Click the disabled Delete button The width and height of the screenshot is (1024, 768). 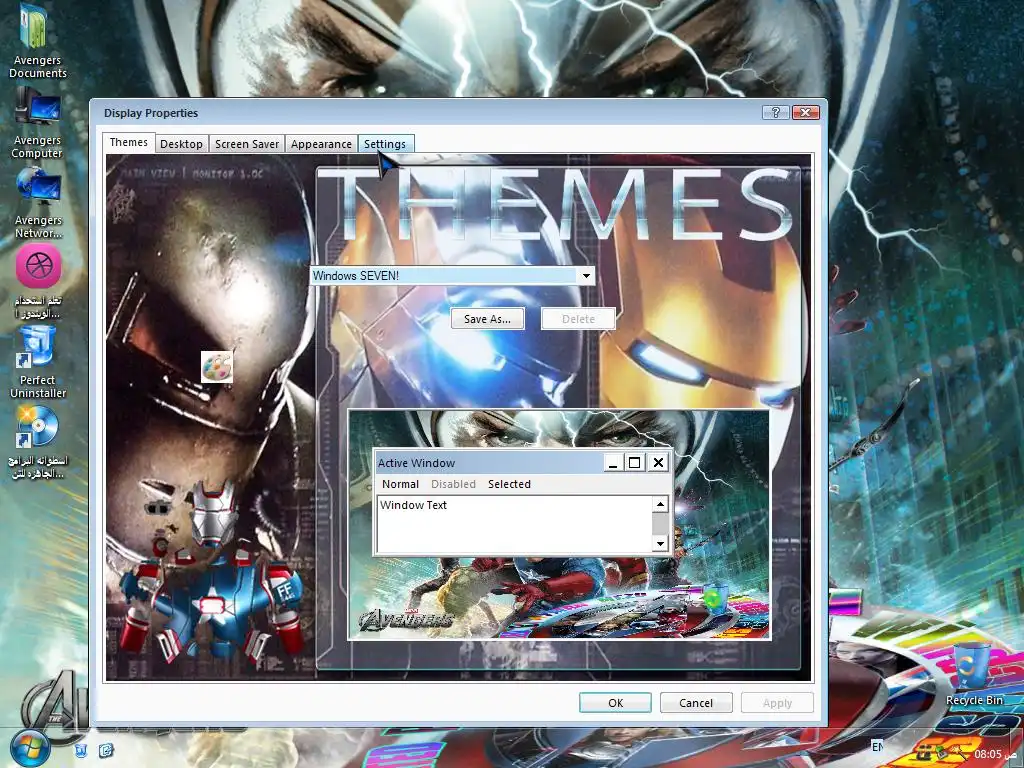(x=578, y=319)
